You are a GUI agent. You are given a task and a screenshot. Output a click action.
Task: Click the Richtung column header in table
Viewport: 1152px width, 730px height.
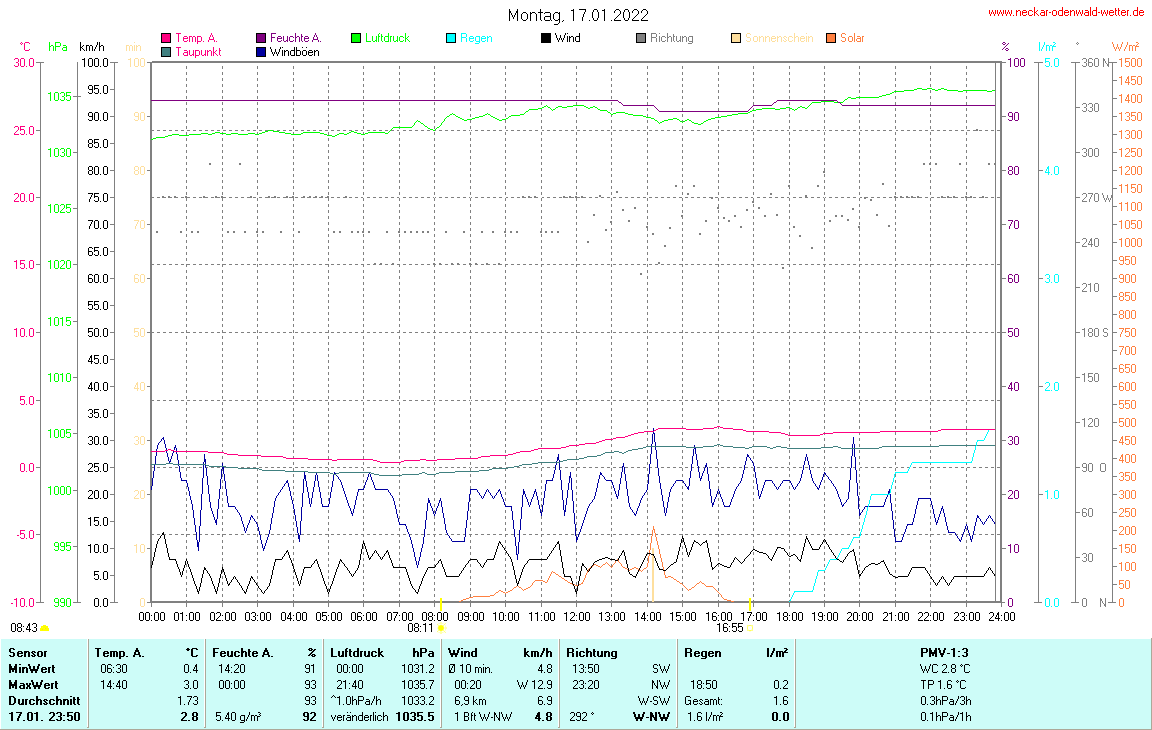(x=591, y=653)
